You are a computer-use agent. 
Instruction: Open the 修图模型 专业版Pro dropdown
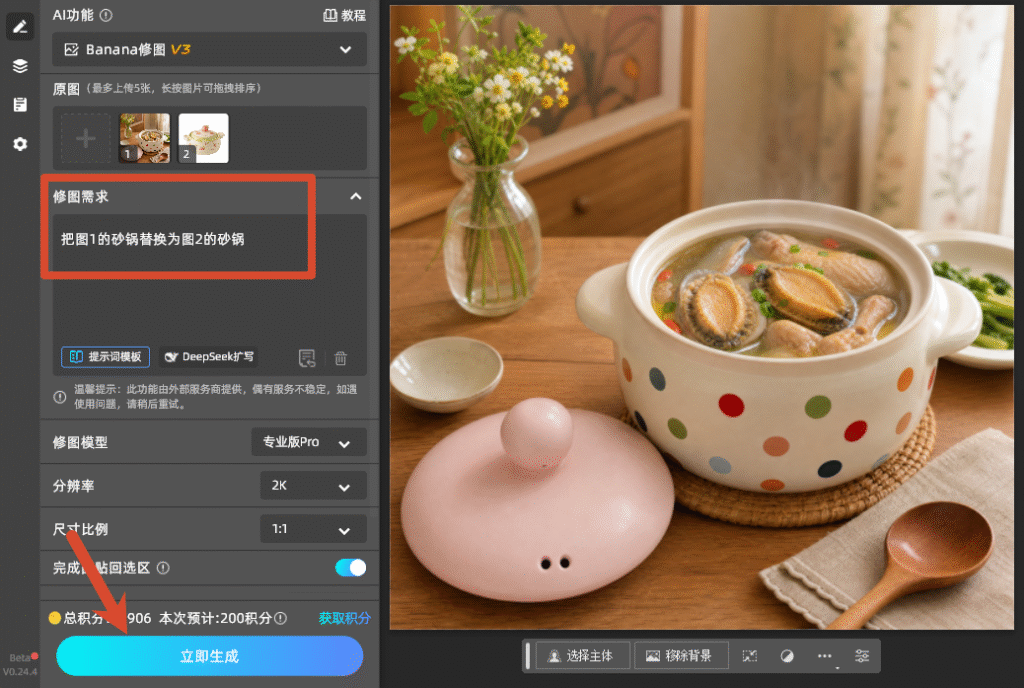[x=308, y=442]
